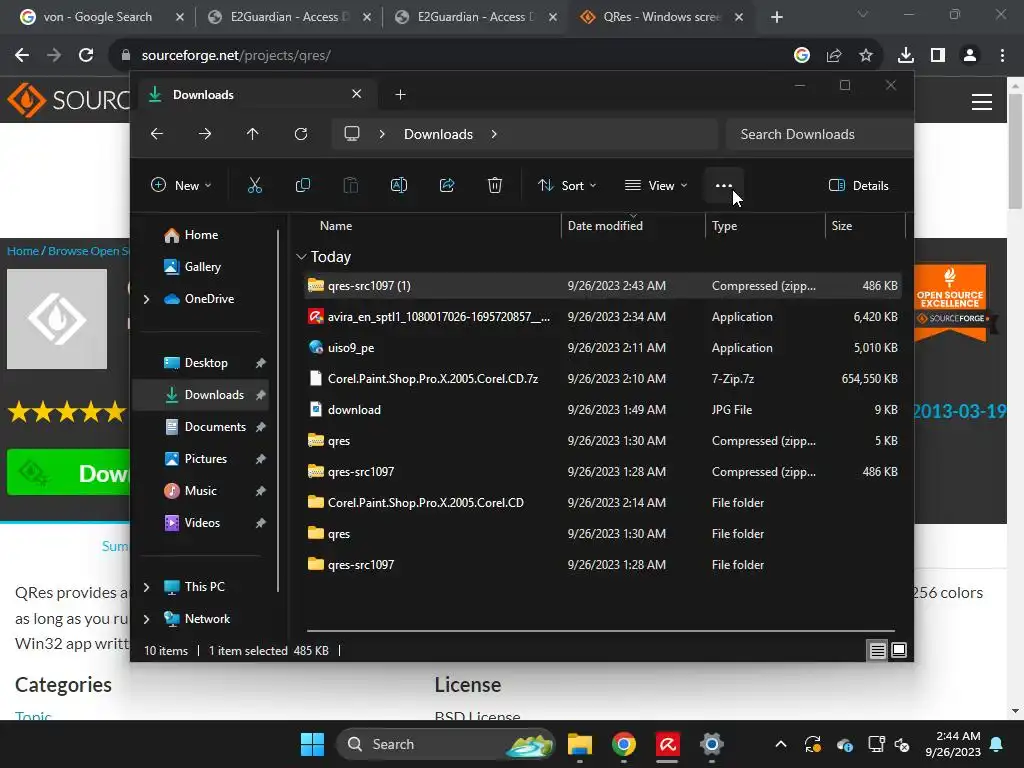Screen dimensions: 1024x768
Task: Expand Network in navigation pane
Action: (146, 619)
